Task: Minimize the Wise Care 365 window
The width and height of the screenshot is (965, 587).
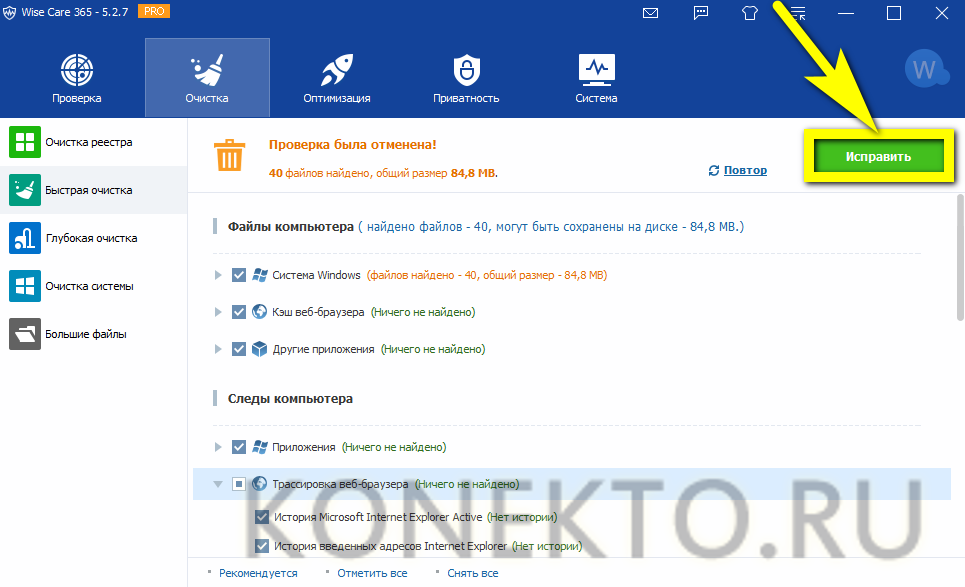Action: click(846, 13)
